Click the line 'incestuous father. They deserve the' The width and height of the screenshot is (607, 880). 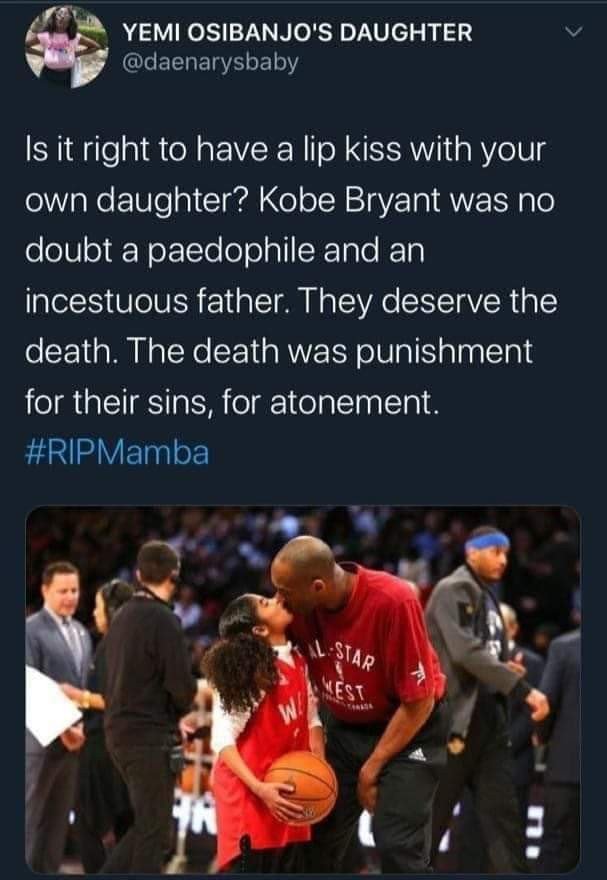(291, 301)
